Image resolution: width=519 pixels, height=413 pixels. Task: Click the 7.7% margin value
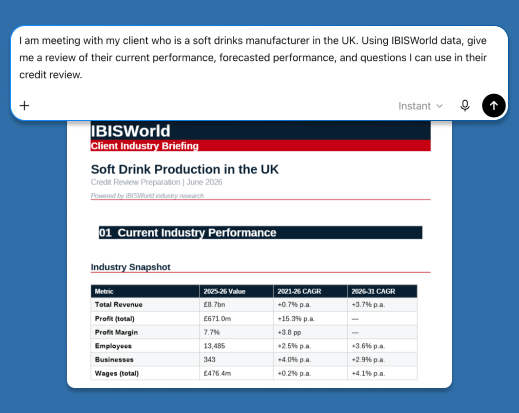click(212, 332)
